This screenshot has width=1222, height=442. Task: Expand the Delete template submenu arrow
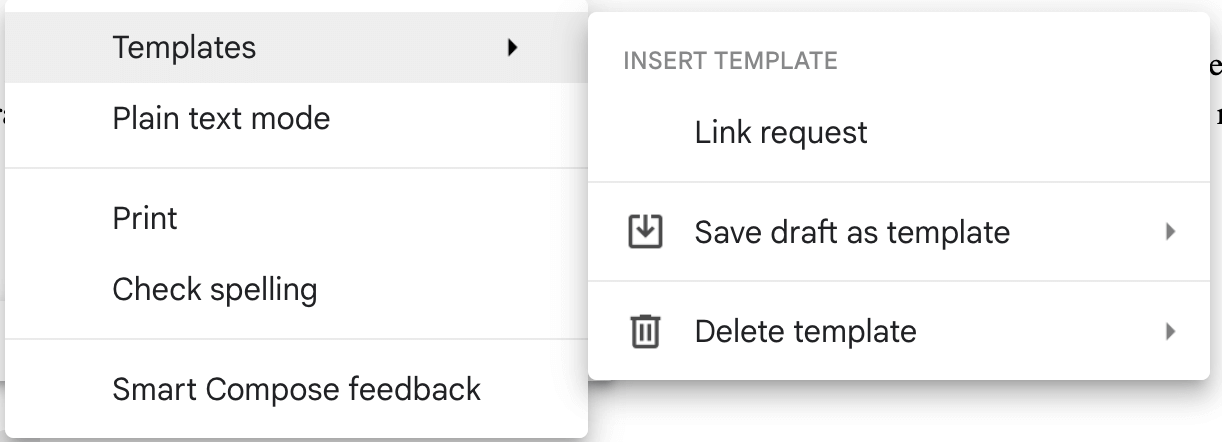pyautogui.click(x=1169, y=331)
